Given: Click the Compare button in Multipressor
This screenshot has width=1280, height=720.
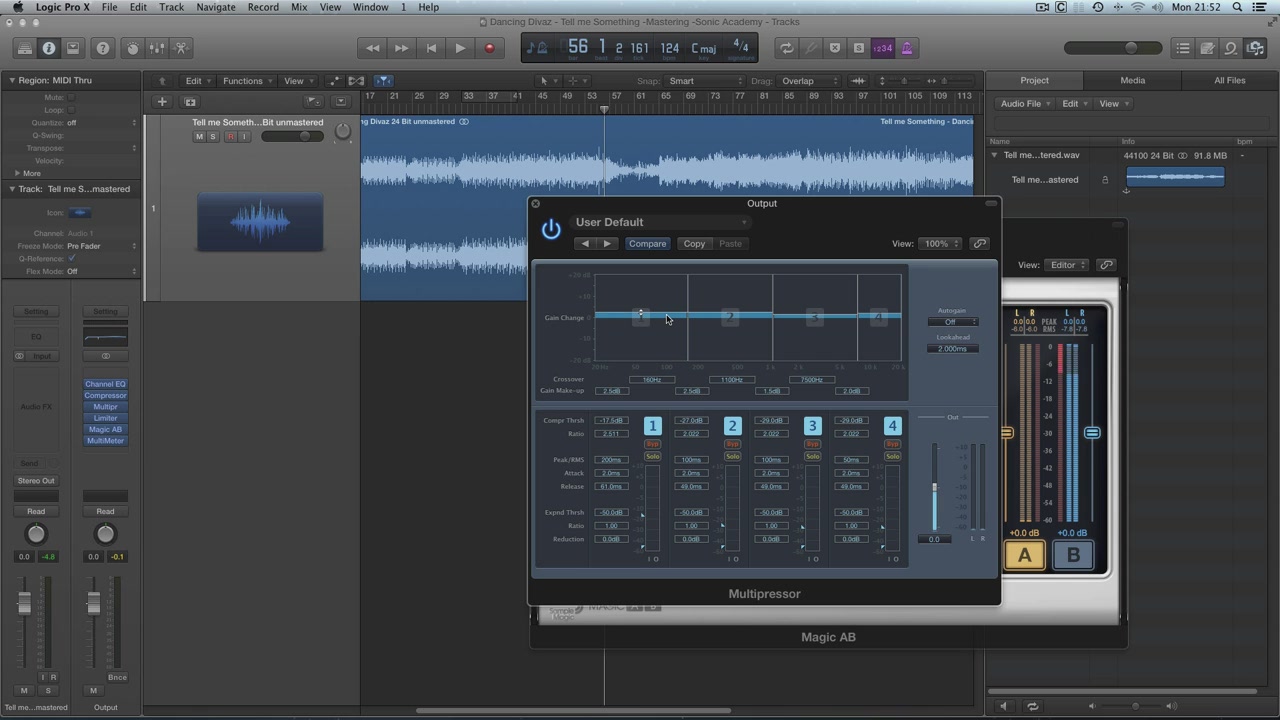Looking at the screenshot, I should tap(647, 244).
